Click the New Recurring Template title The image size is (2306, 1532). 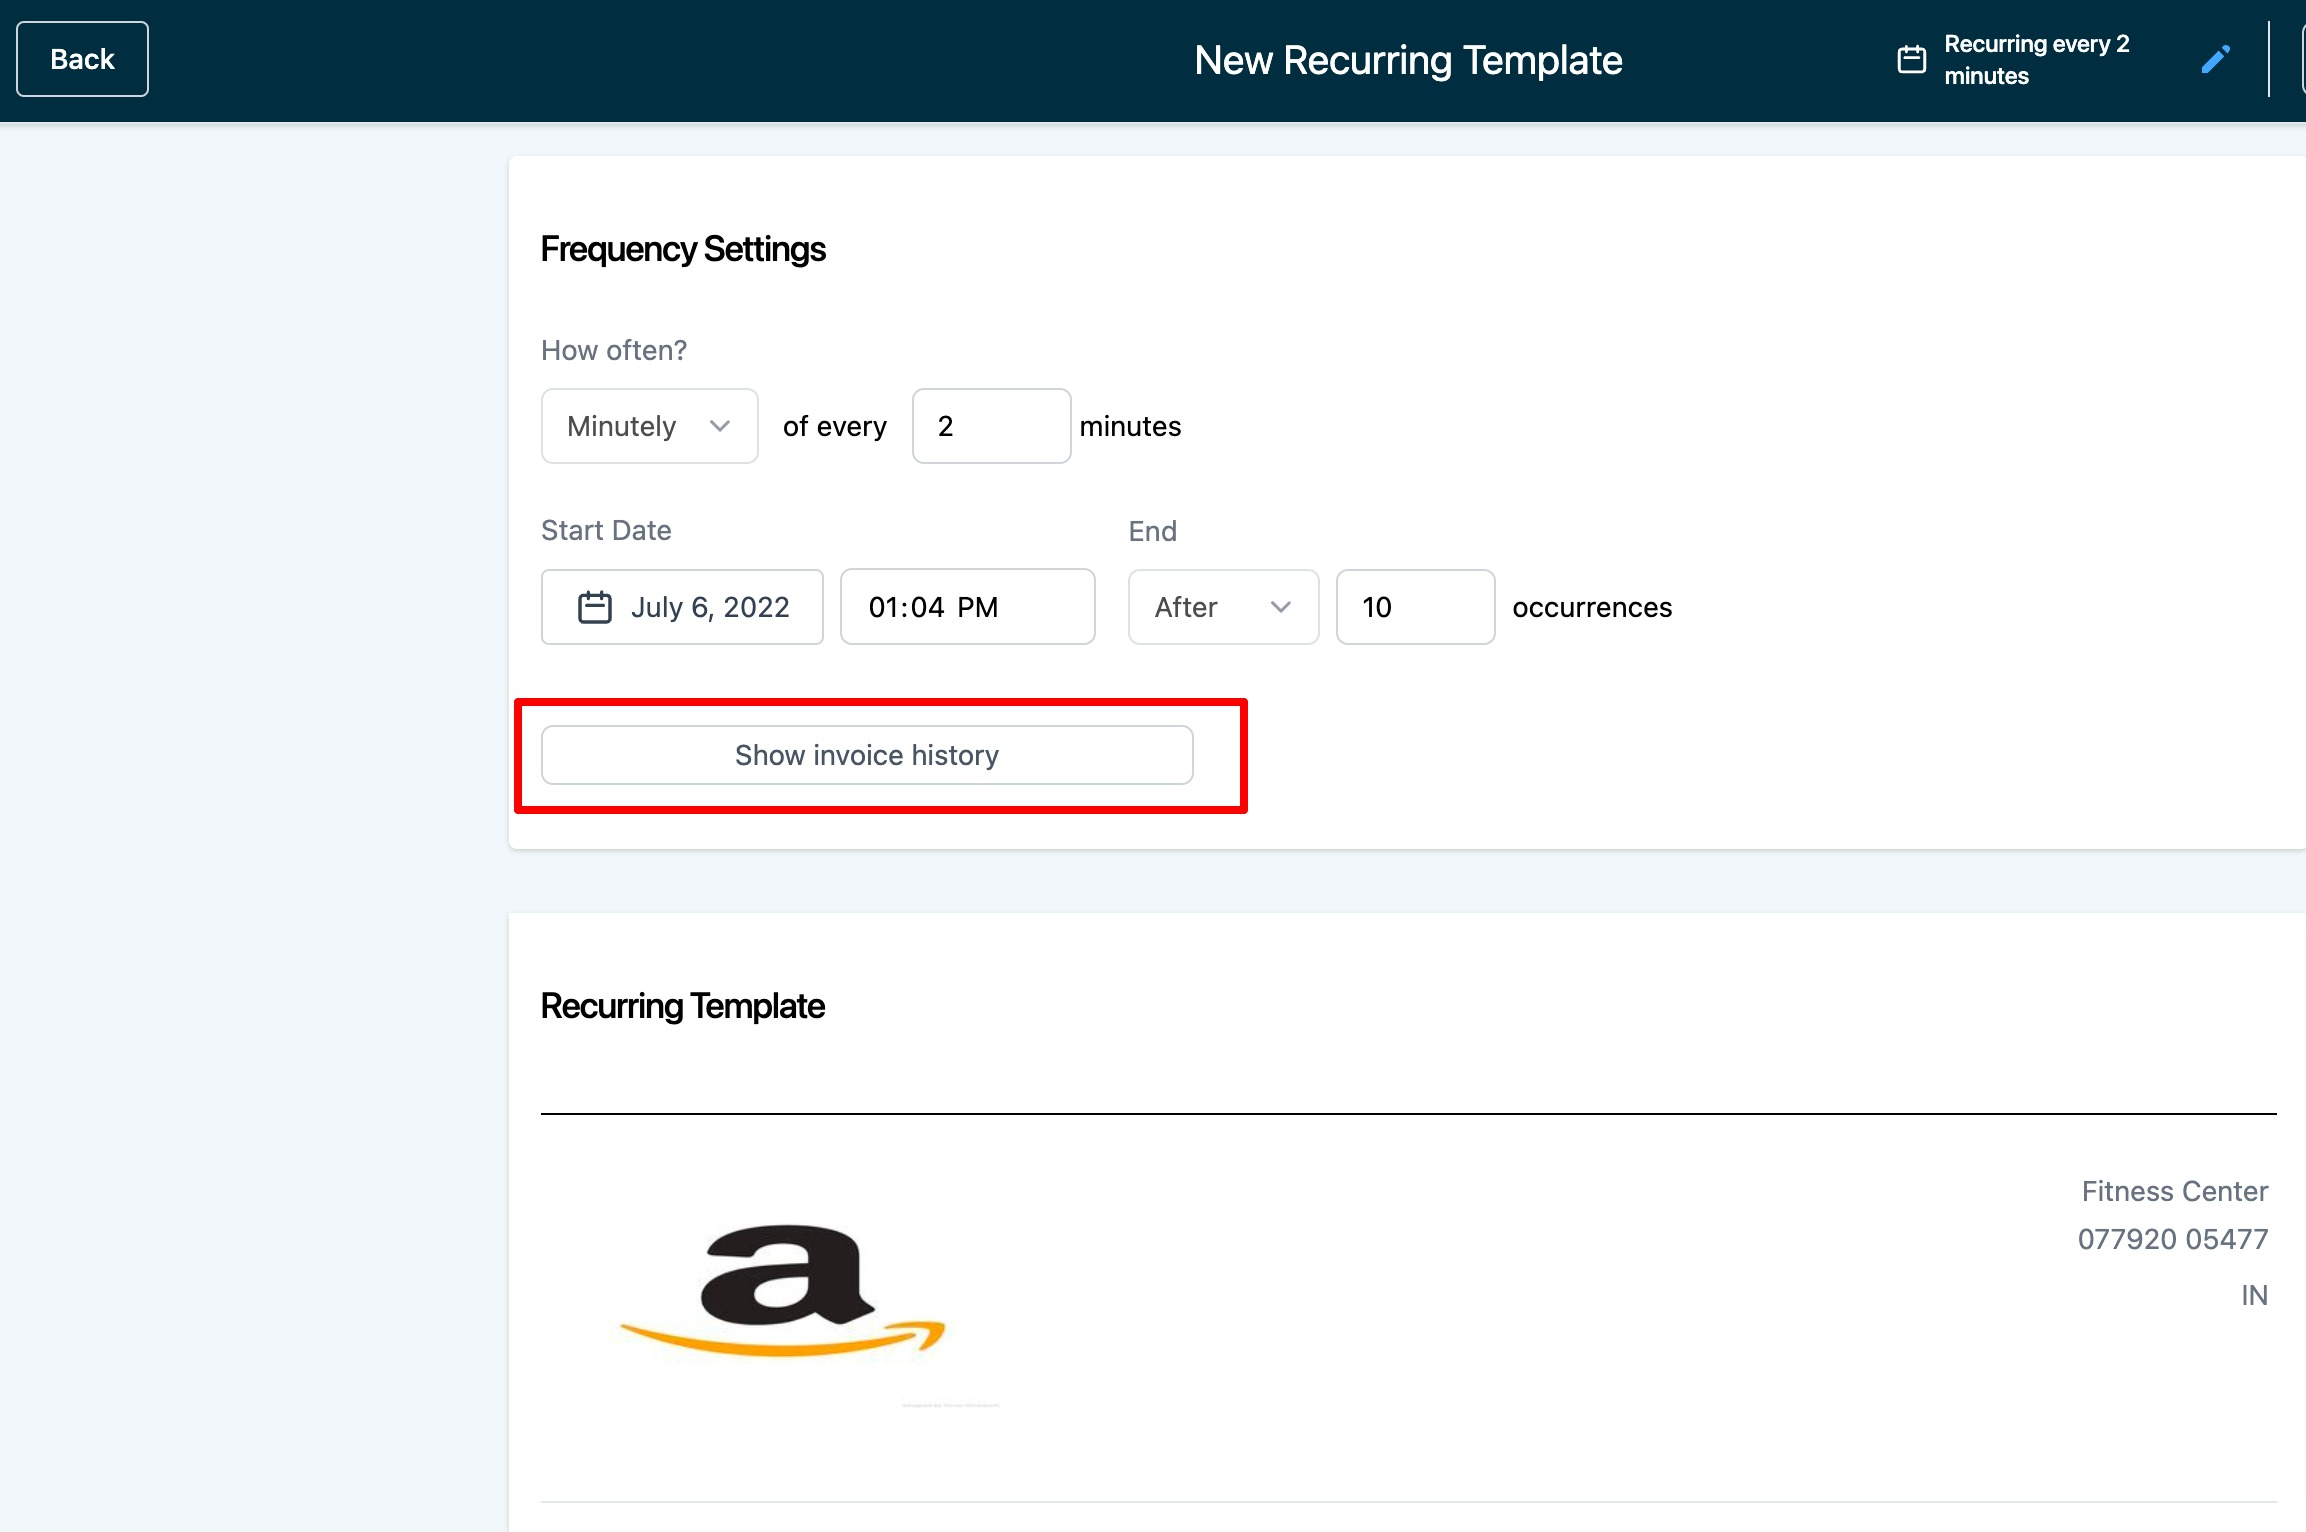(x=1407, y=60)
